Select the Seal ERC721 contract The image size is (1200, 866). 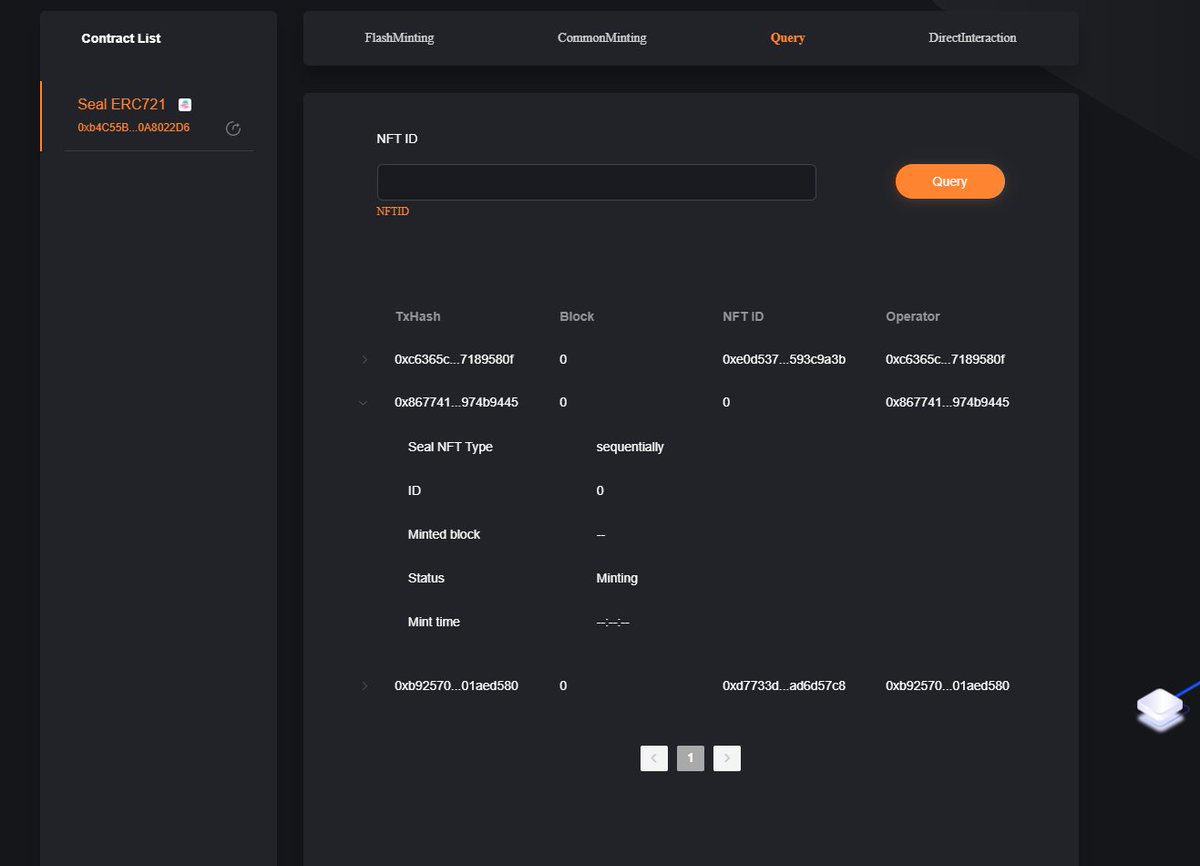[x=121, y=104]
